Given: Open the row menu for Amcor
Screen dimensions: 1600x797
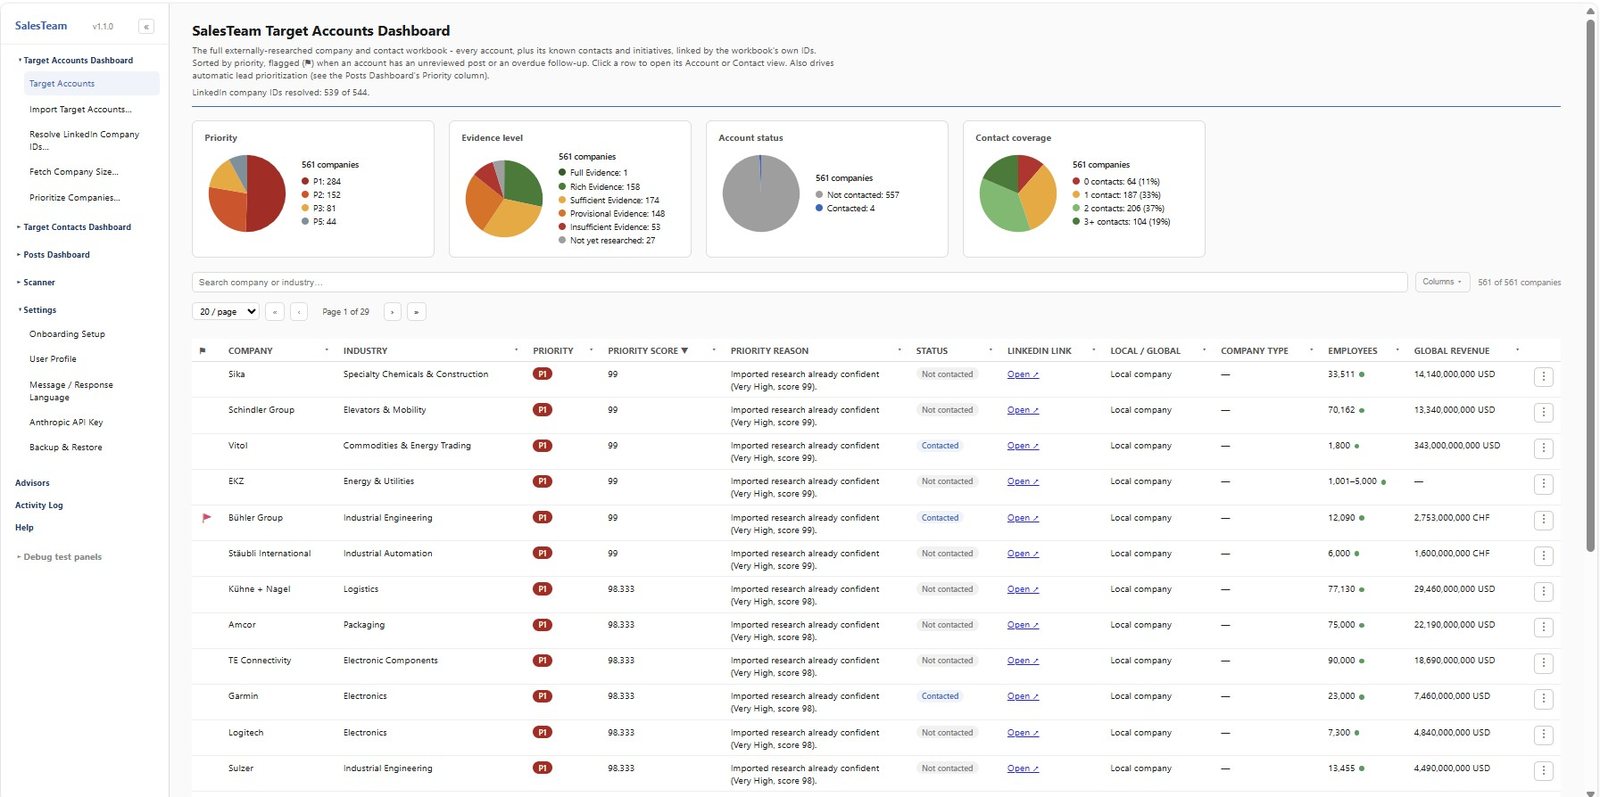Looking at the screenshot, I should (x=1544, y=627).
